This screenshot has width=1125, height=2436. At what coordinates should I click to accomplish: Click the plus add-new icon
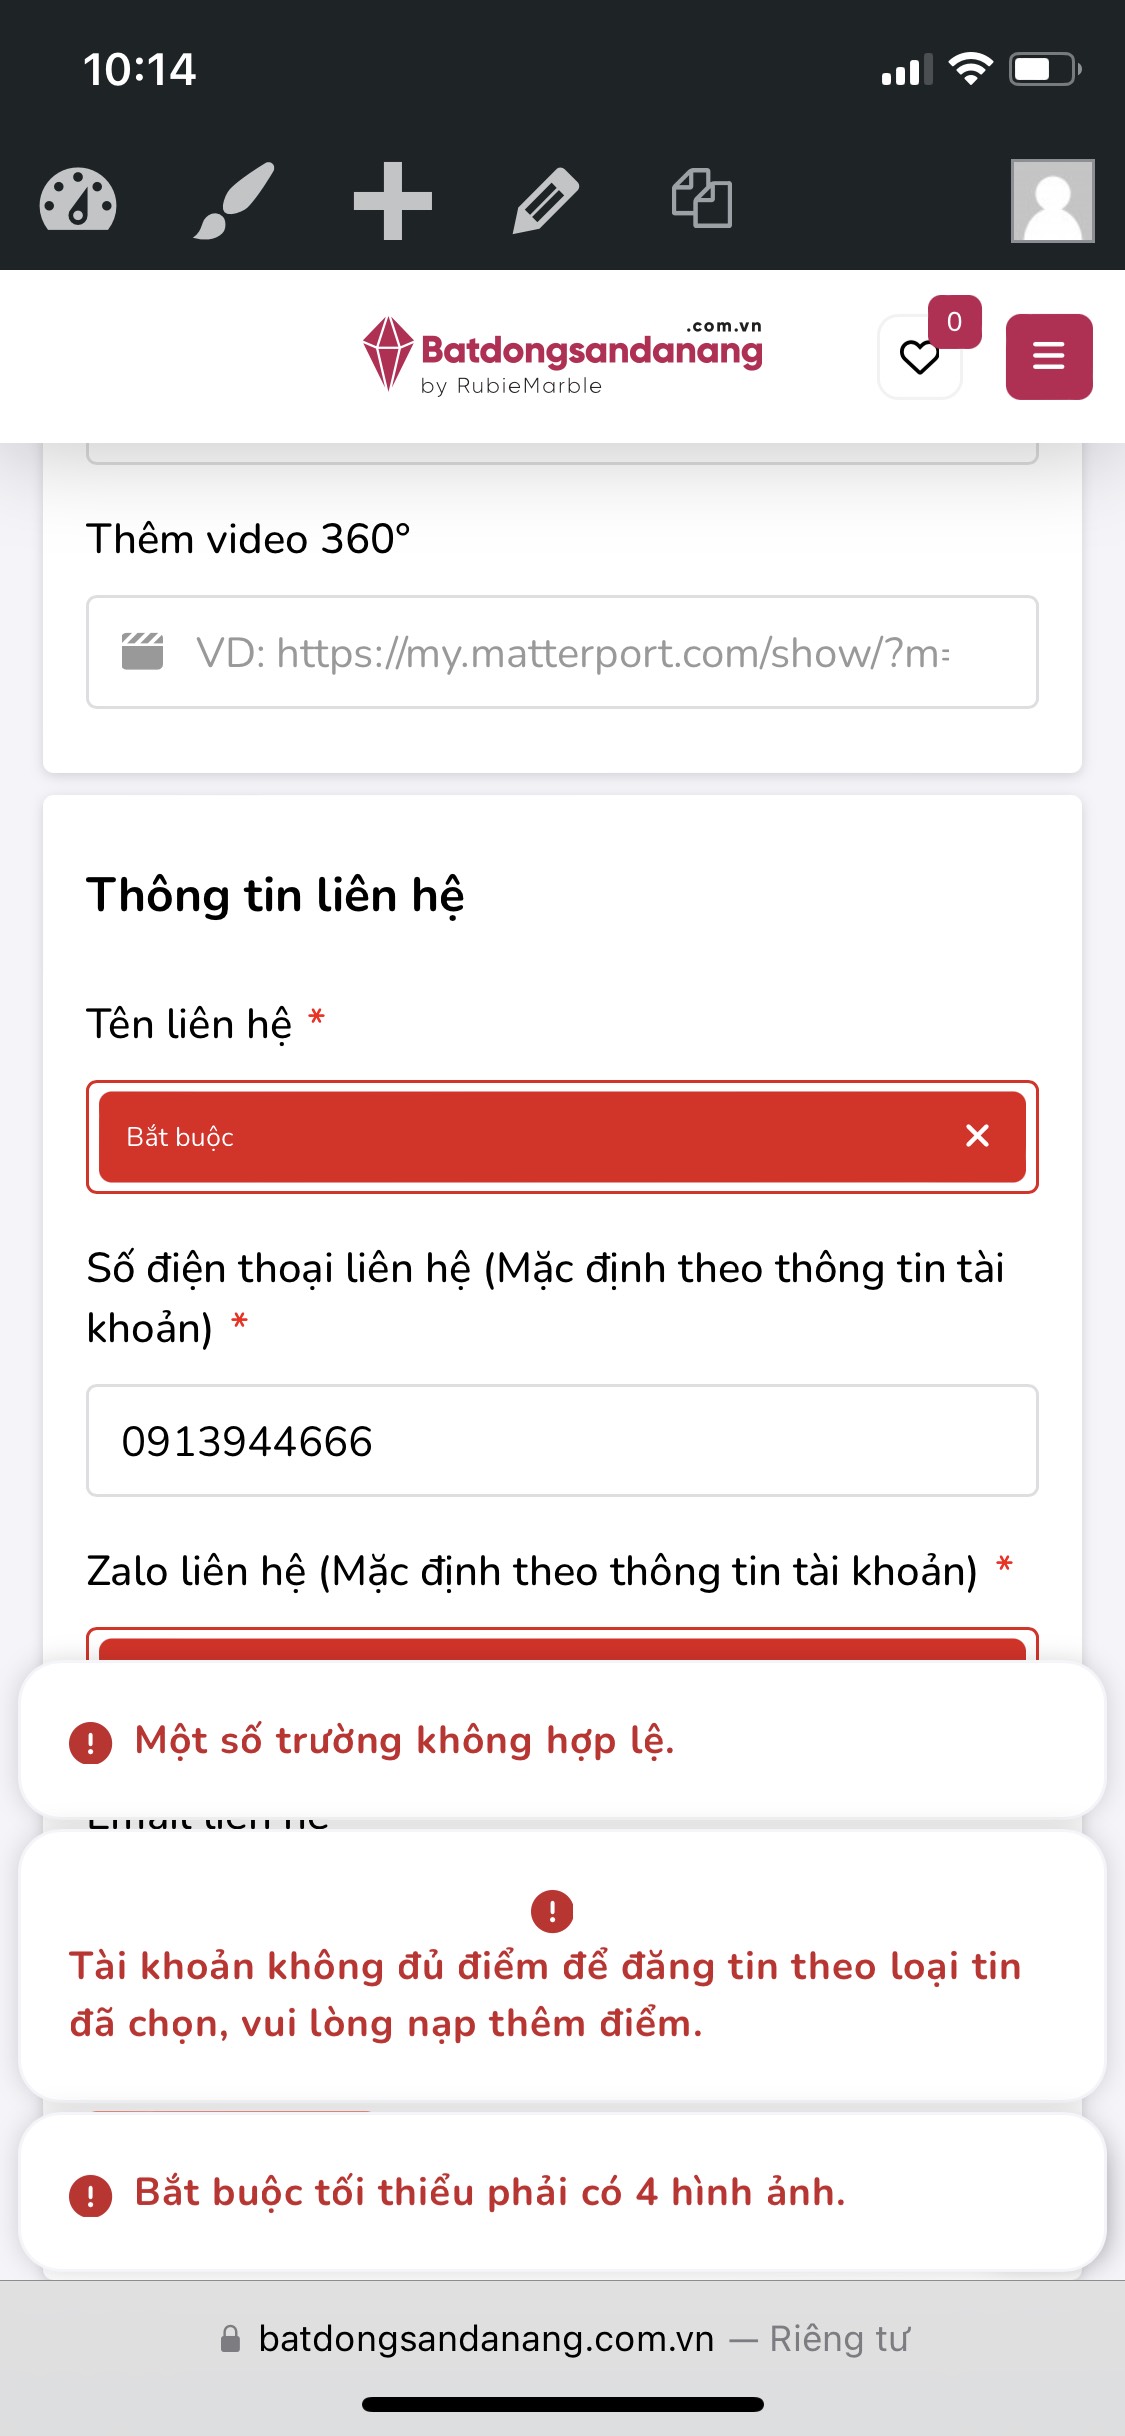click(x=392, y=200)
